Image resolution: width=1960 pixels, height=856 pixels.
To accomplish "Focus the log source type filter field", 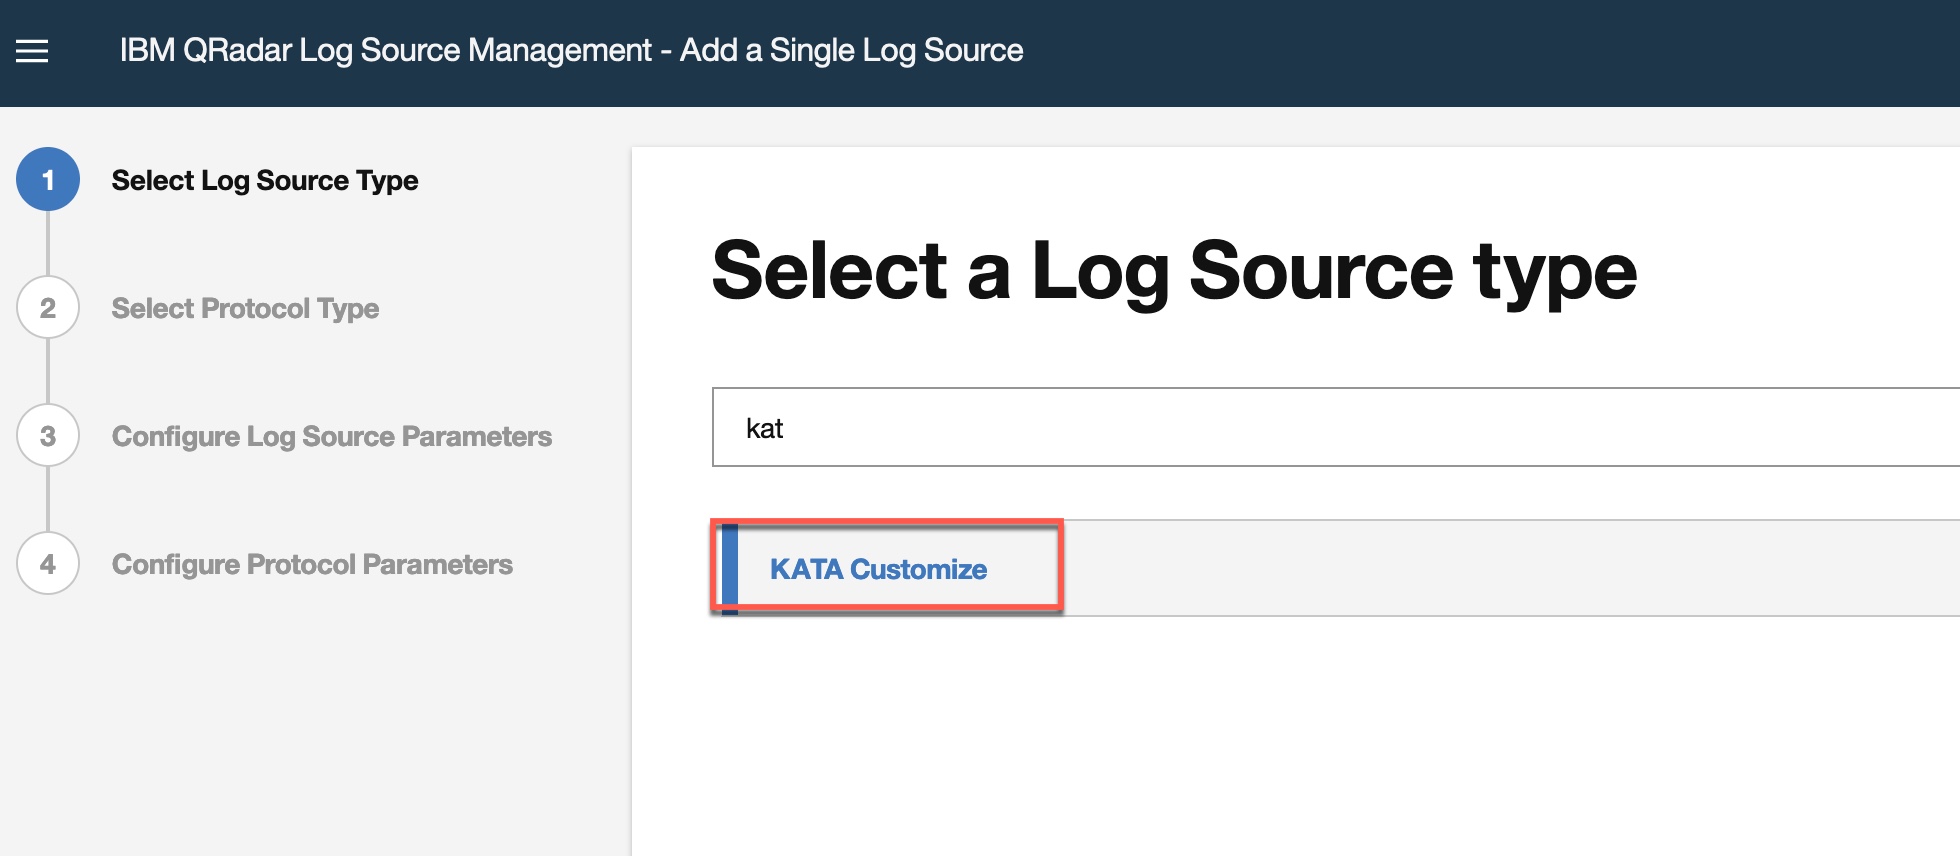I will [1300, 427].
